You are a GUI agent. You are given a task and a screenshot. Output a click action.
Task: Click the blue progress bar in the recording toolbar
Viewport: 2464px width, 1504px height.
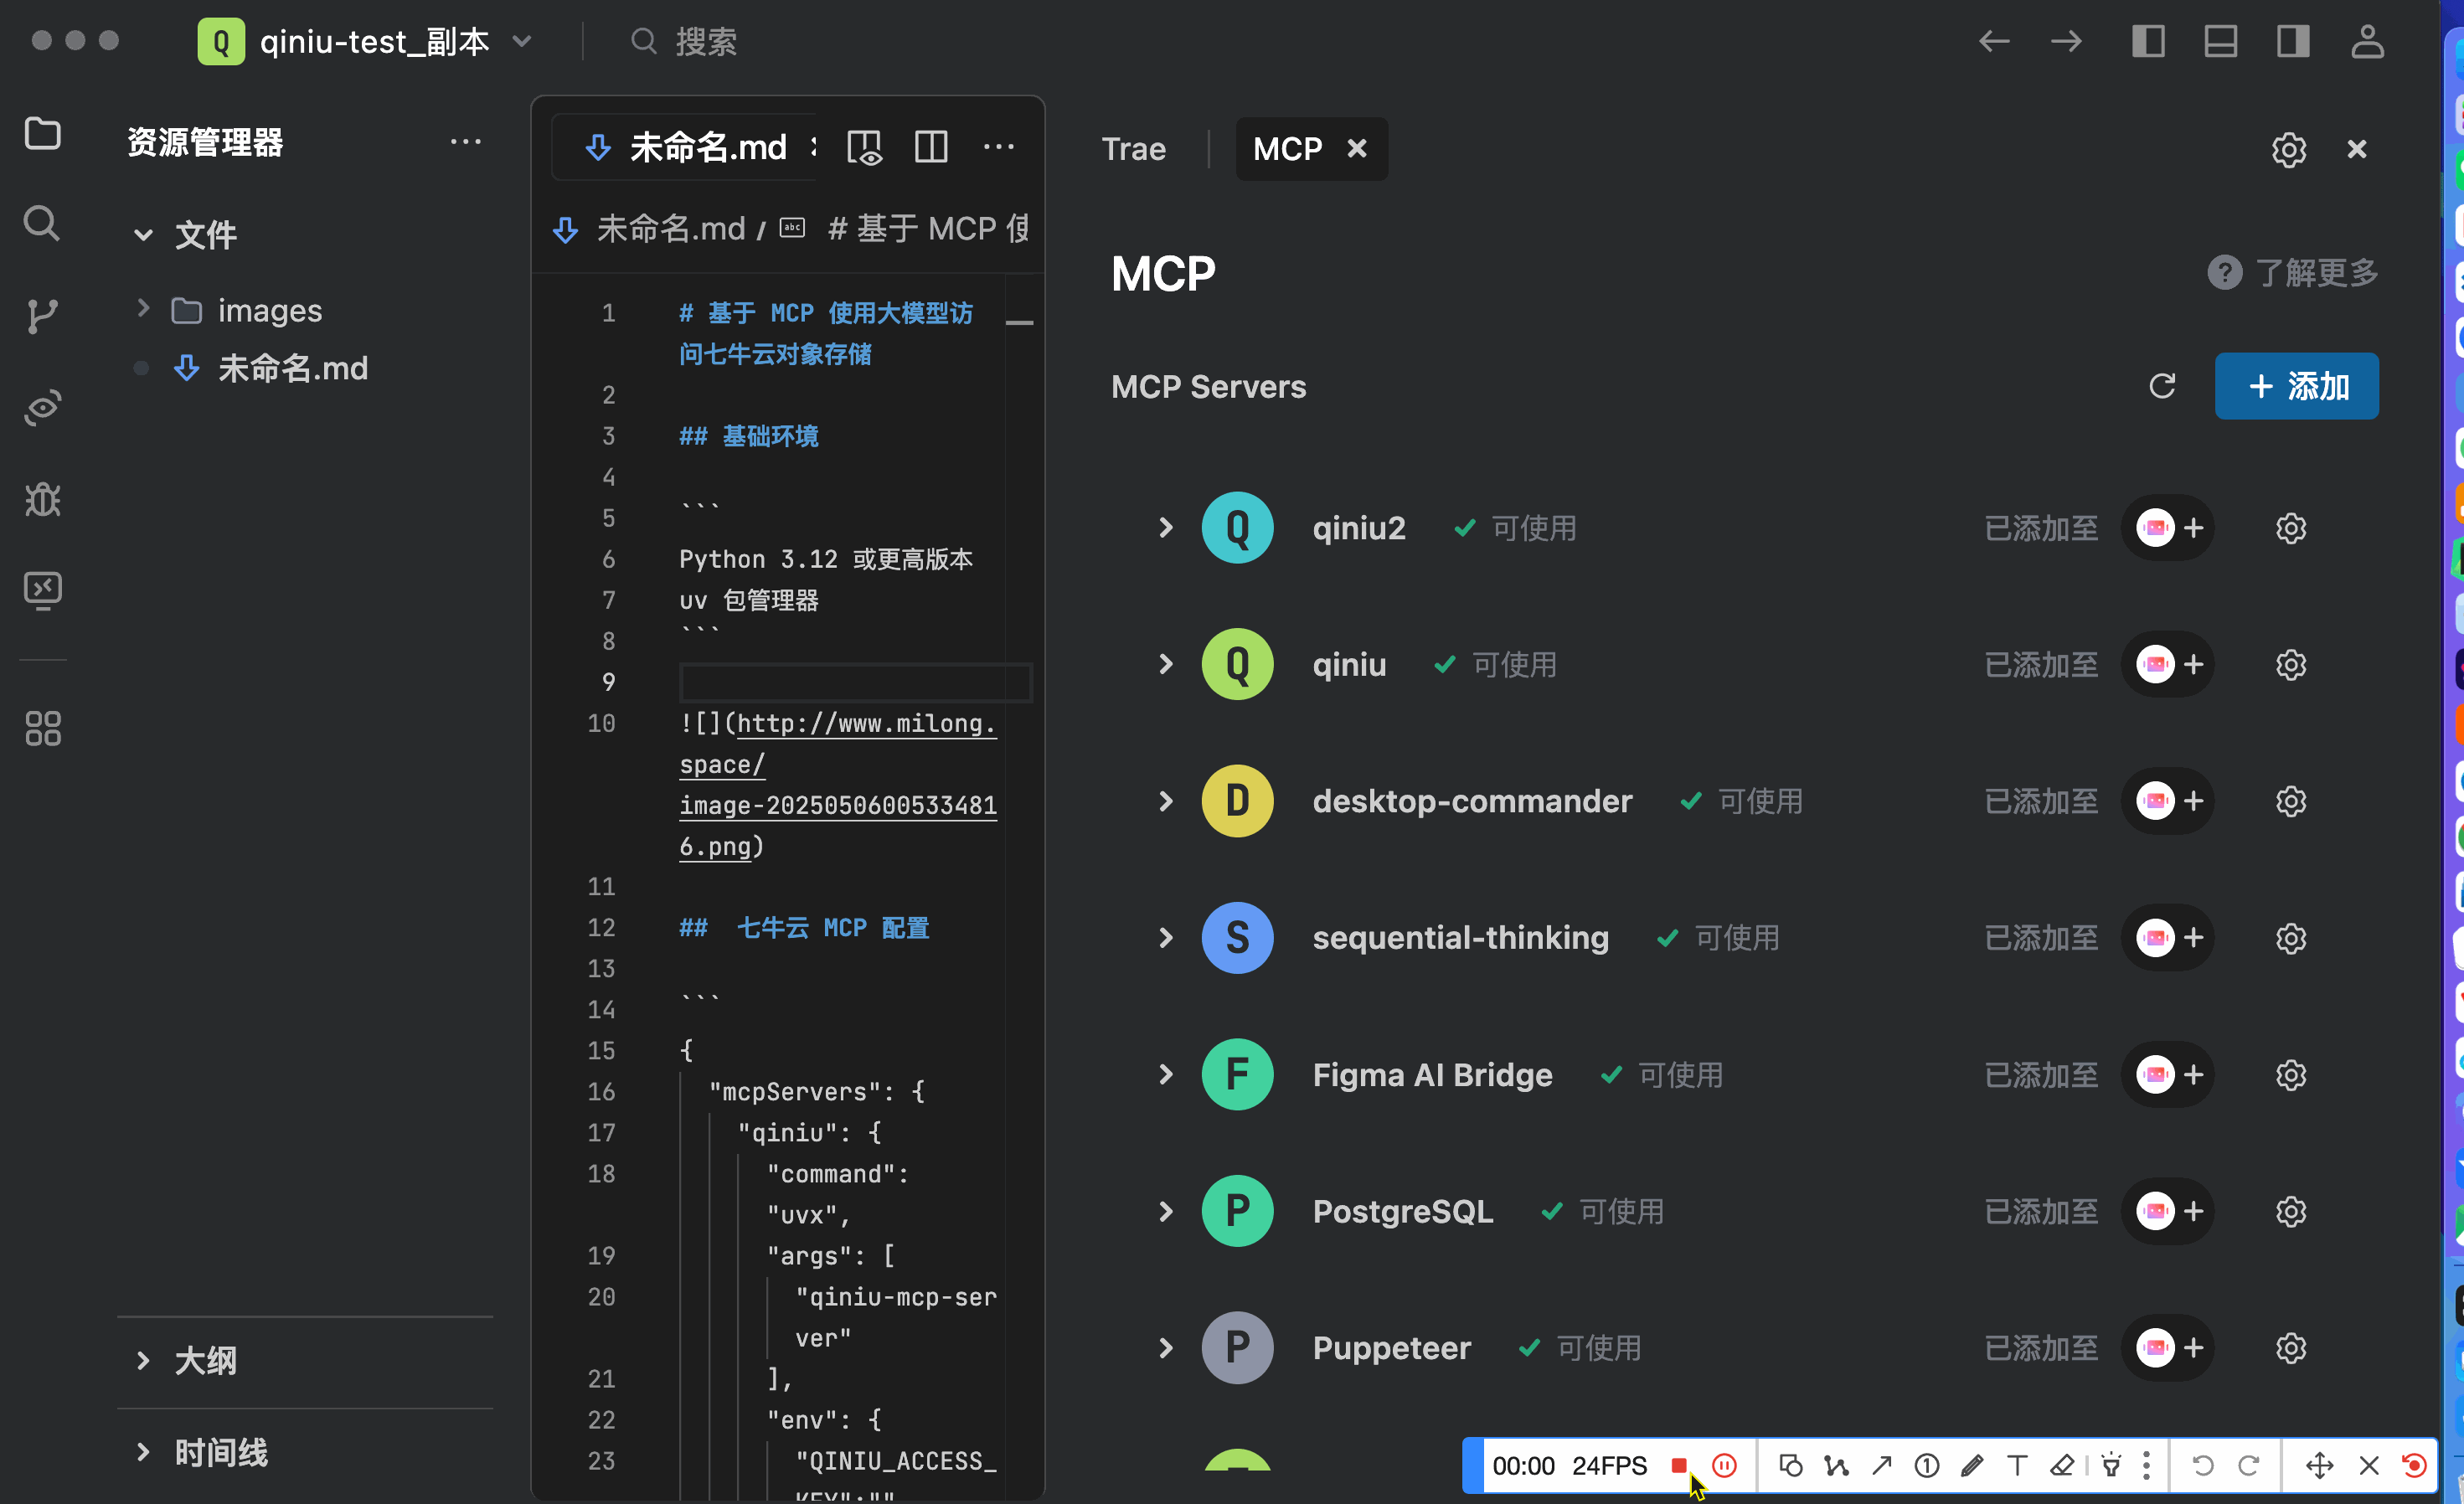tap(1472, 1466)
